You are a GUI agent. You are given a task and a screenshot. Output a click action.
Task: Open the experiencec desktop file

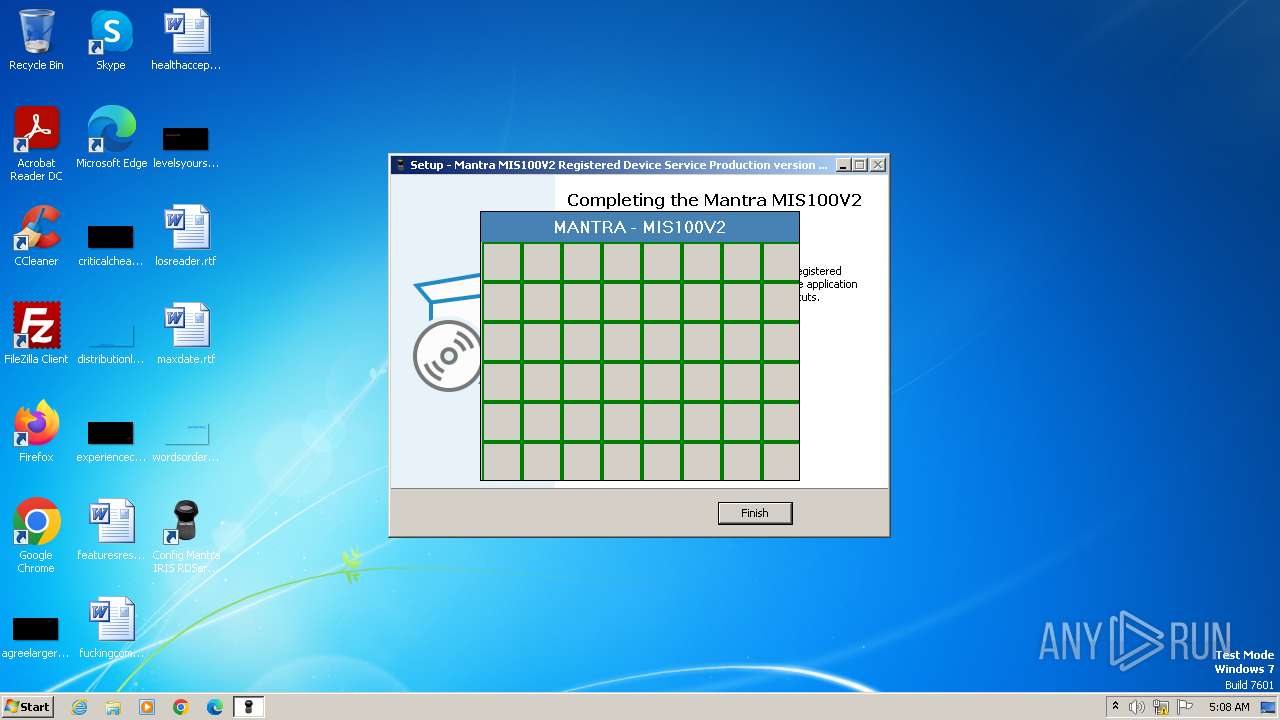(x=110, y=440)
